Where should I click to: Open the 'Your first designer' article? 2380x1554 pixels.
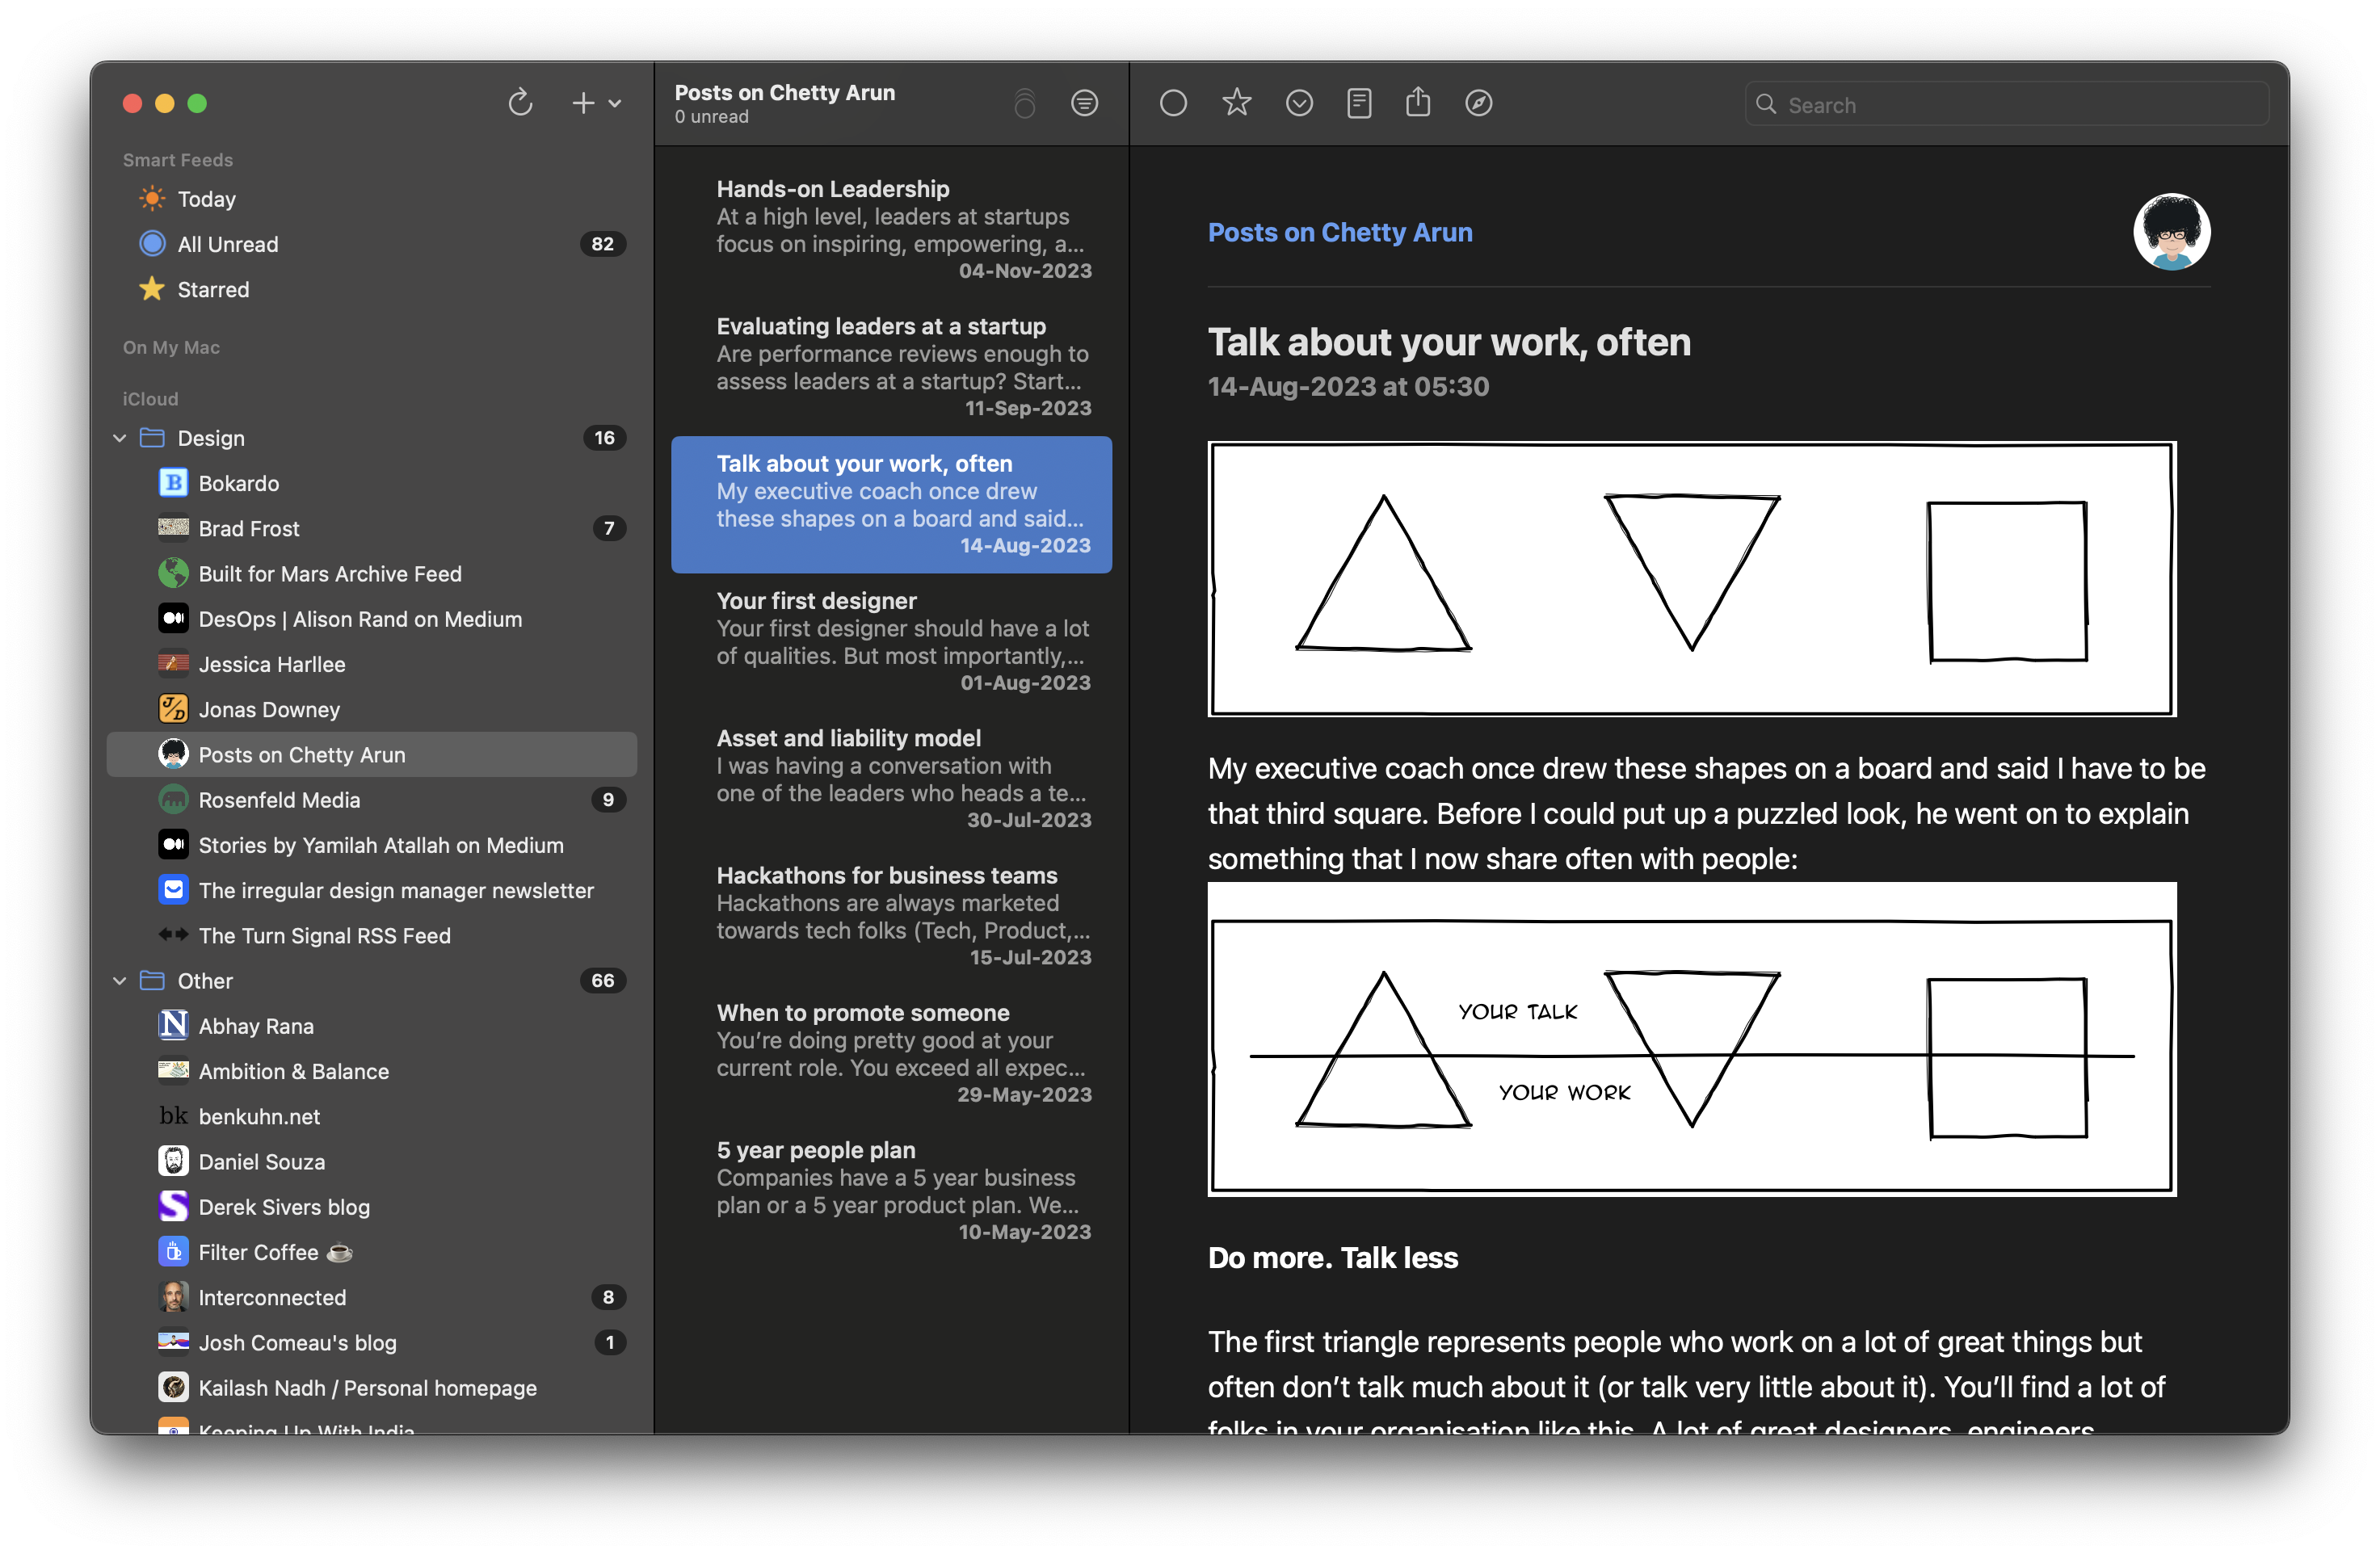click(890, 640)
